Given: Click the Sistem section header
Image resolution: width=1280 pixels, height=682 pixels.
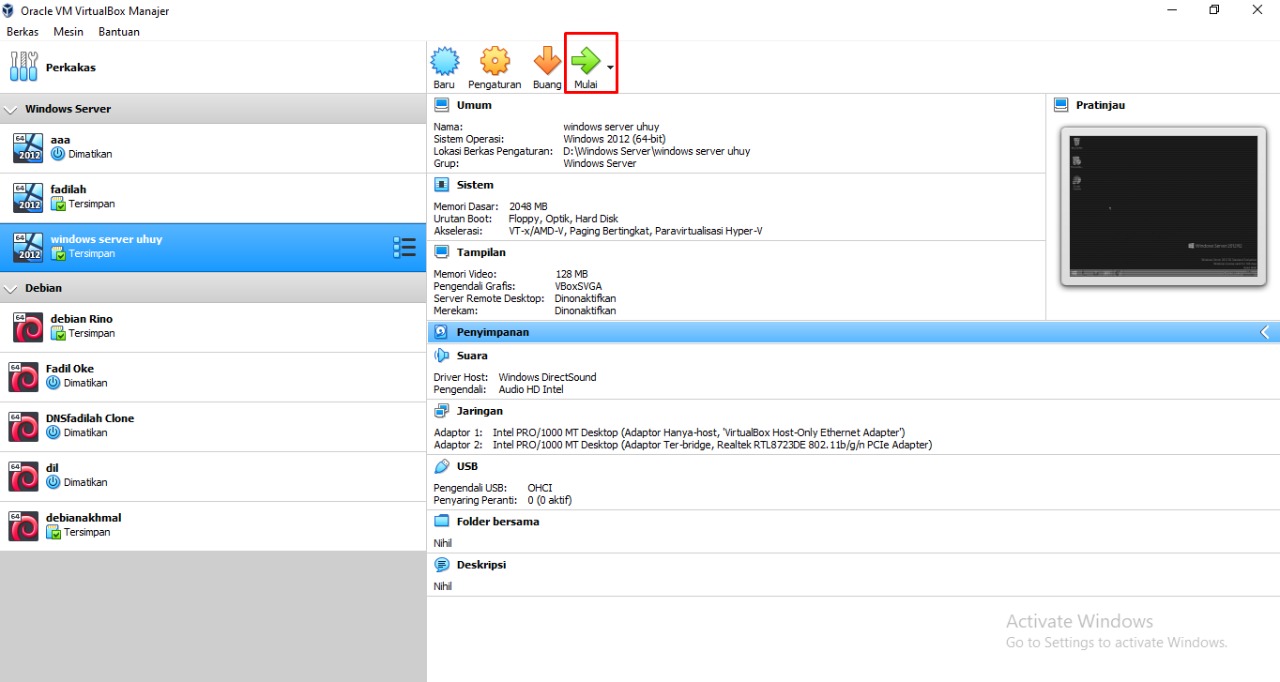Looking at the screenshot, I should [475, 185].
